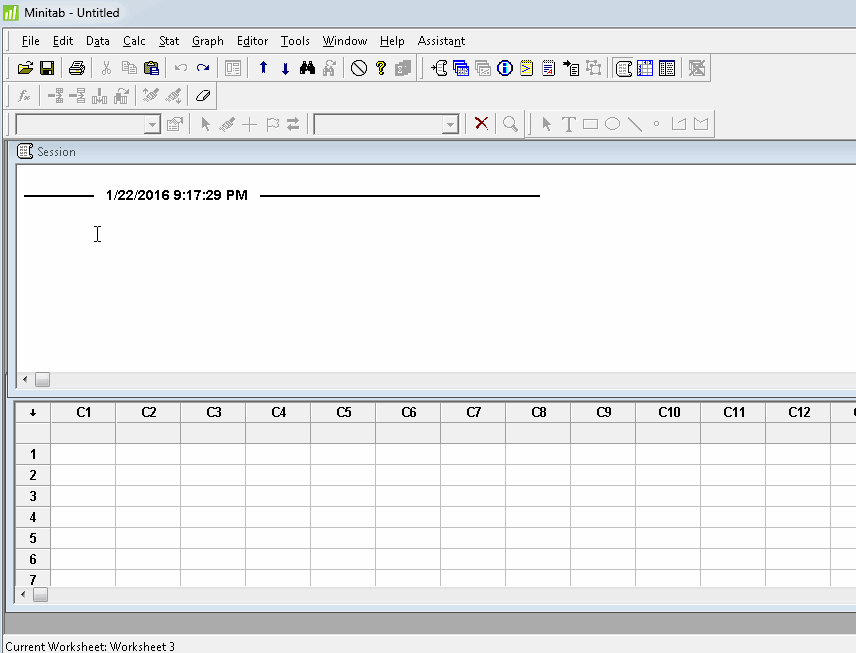856x653 pixels.
Task: Cancel the operation using the prohibition icon
Action: point(358,67)
